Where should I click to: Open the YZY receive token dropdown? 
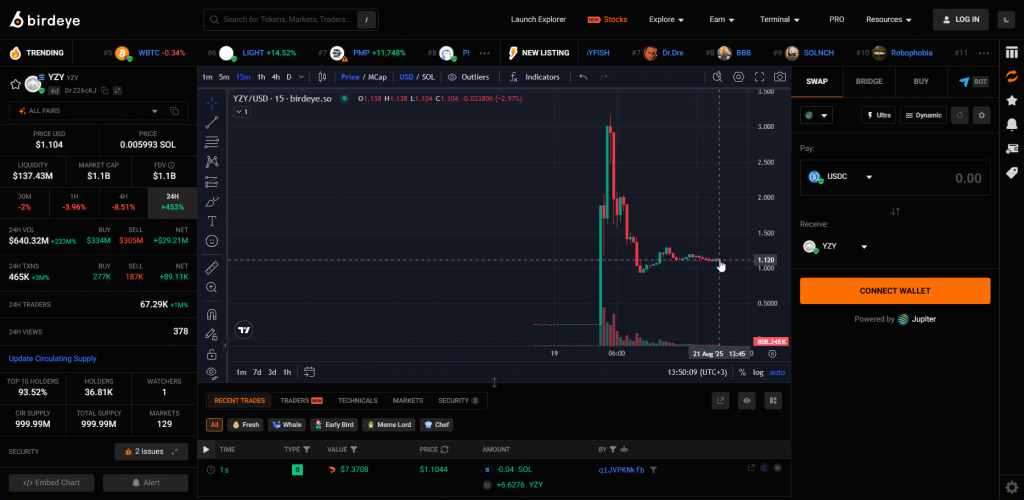click(x=835, y=247)
